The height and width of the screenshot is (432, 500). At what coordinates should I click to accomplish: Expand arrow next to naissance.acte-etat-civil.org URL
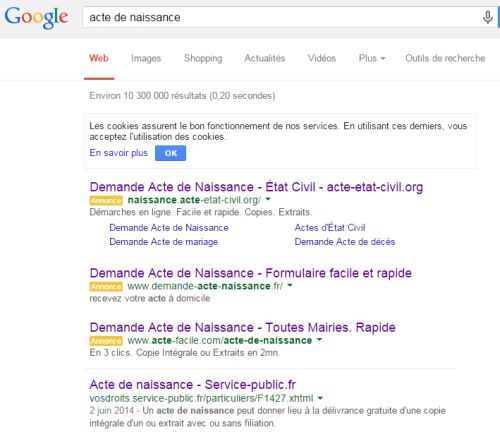pos(268,199)
